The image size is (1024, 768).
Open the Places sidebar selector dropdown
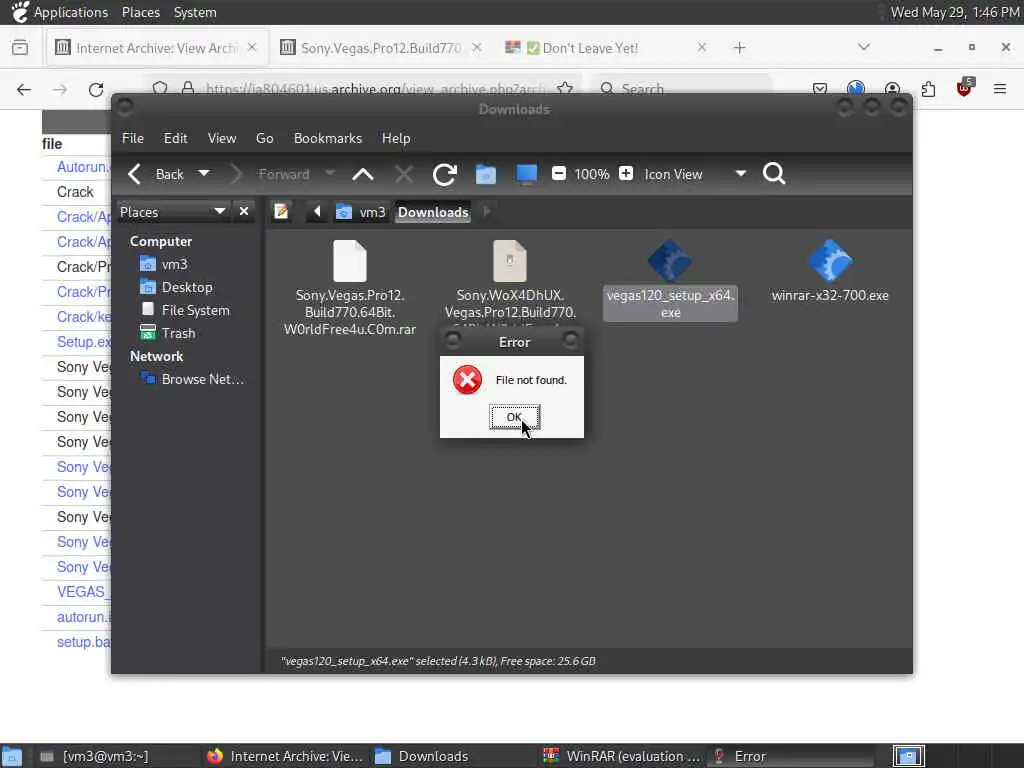point(173,212)
